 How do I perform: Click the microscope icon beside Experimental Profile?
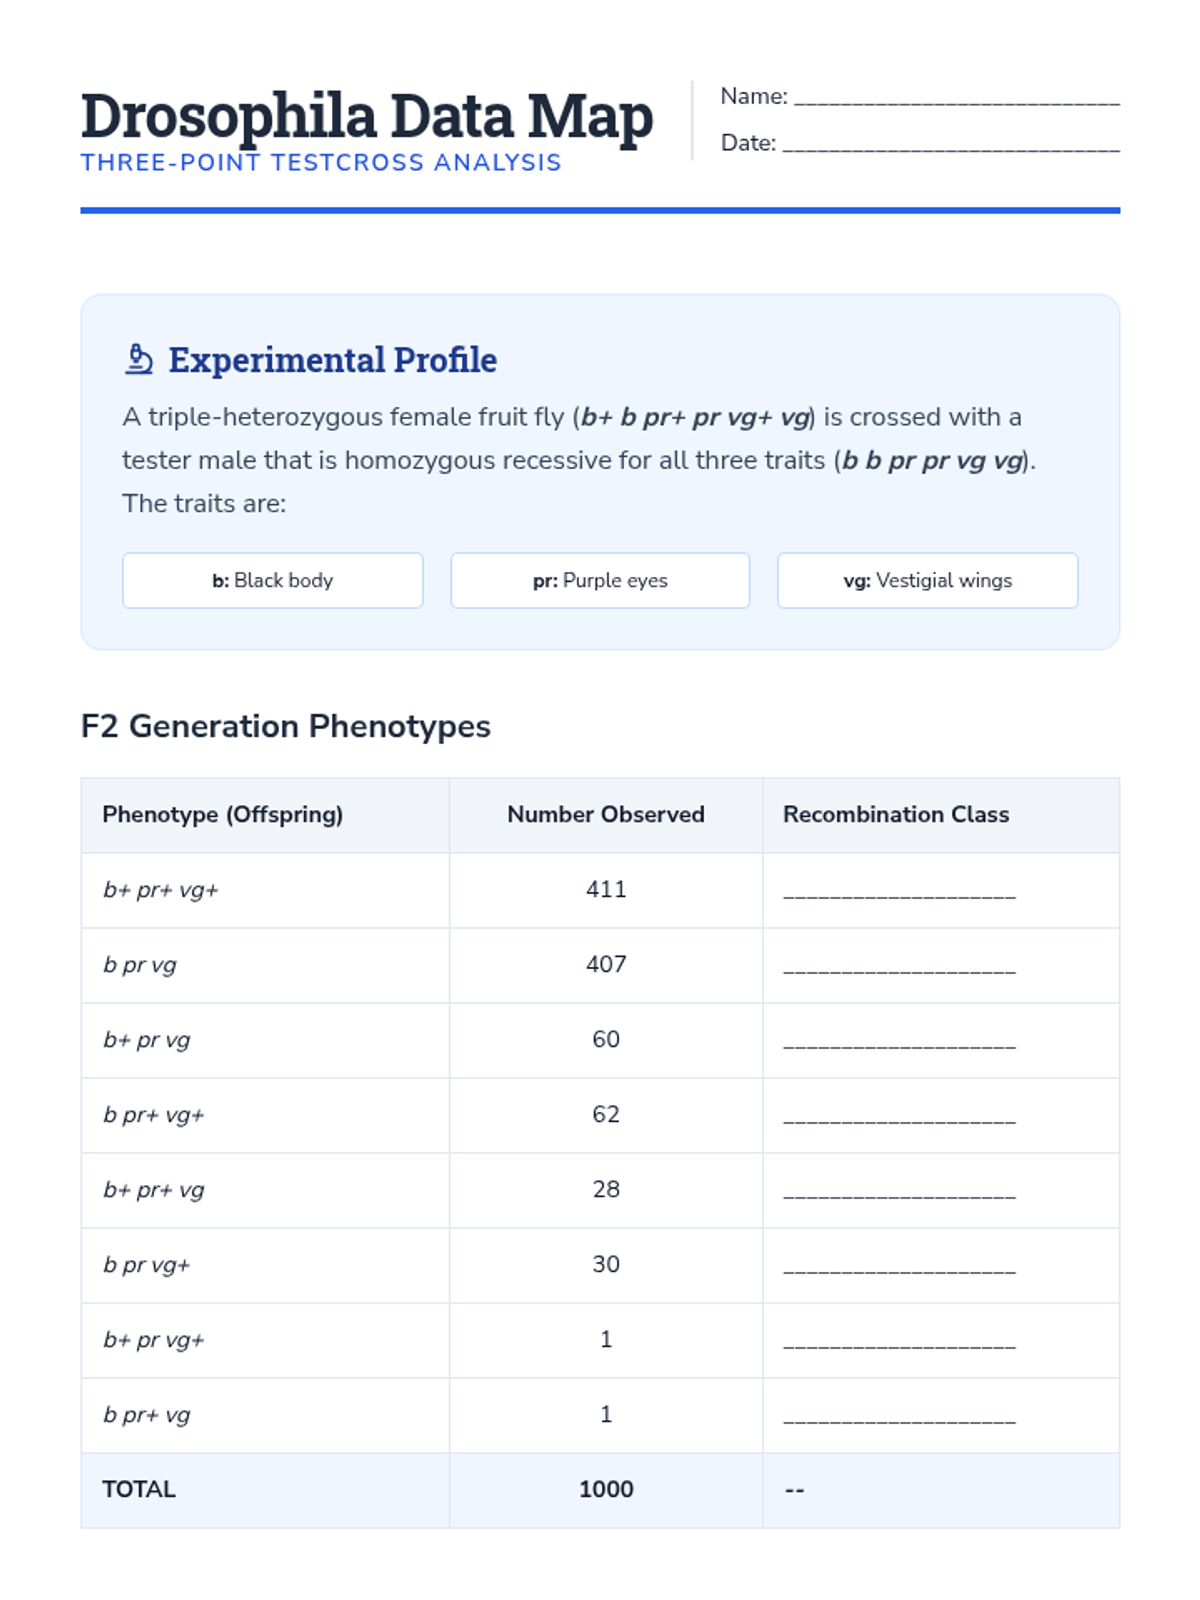[x=139, y=359]
